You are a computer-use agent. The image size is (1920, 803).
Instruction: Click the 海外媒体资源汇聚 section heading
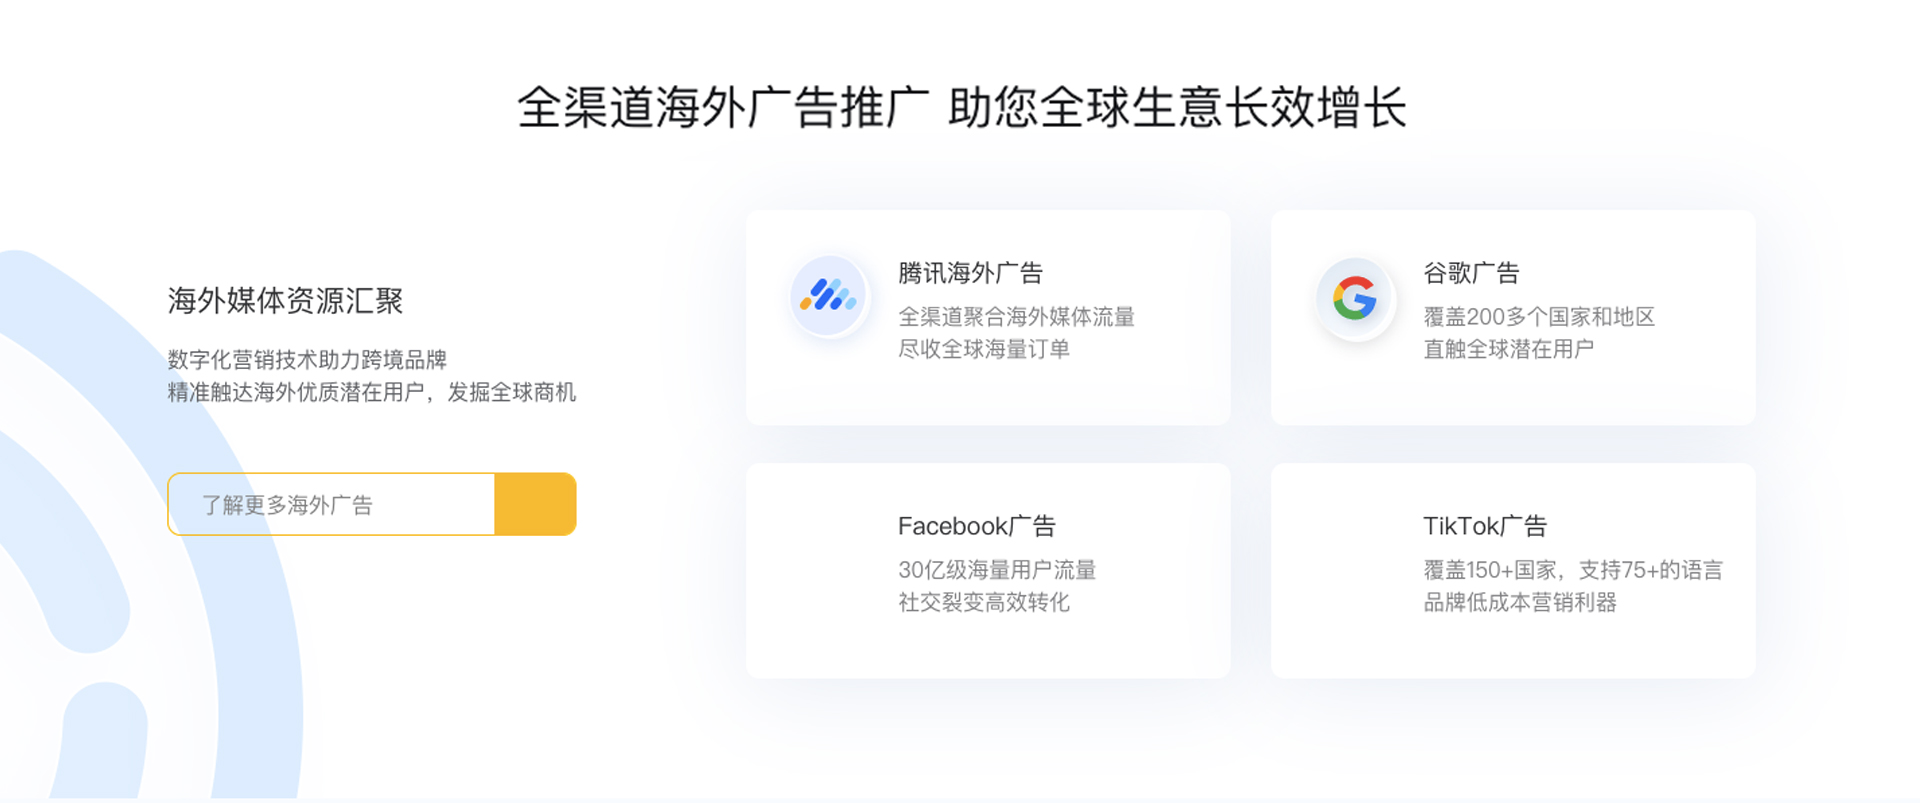point(285,301)
